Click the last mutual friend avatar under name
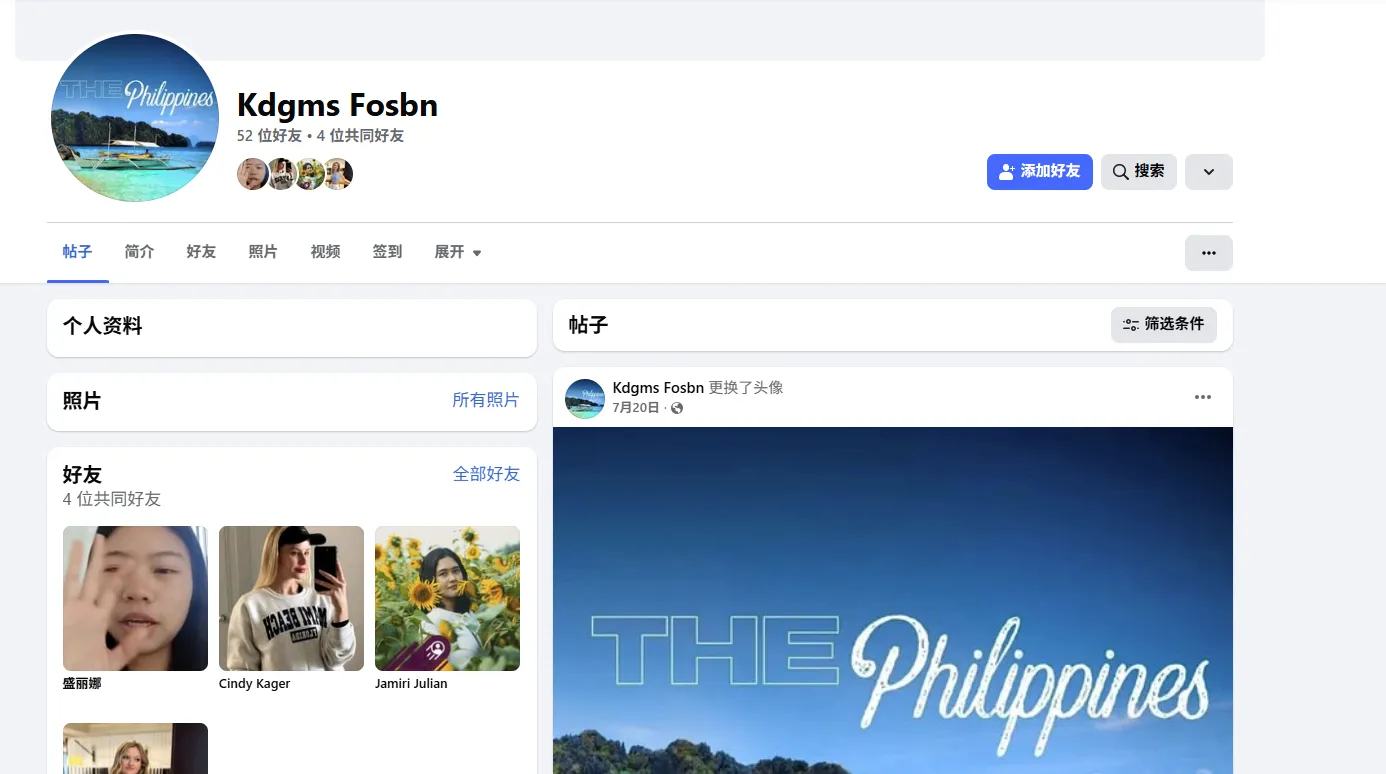This screenshot has height=774, width=1386. pos(338,174)
